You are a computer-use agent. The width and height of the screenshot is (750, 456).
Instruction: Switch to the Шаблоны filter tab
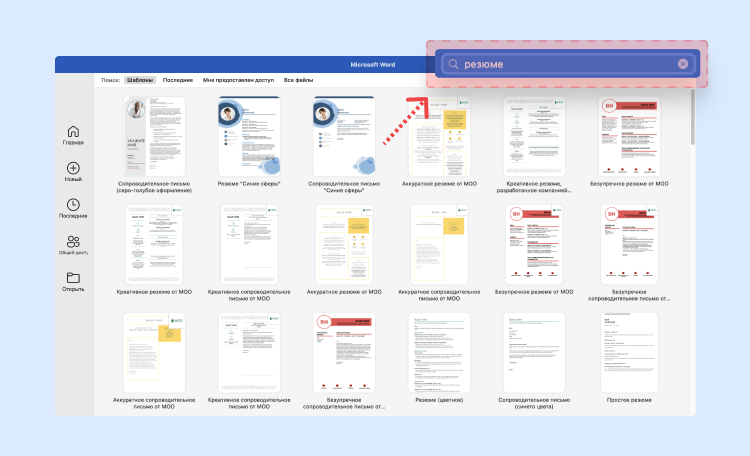click(x=139, y=79)
